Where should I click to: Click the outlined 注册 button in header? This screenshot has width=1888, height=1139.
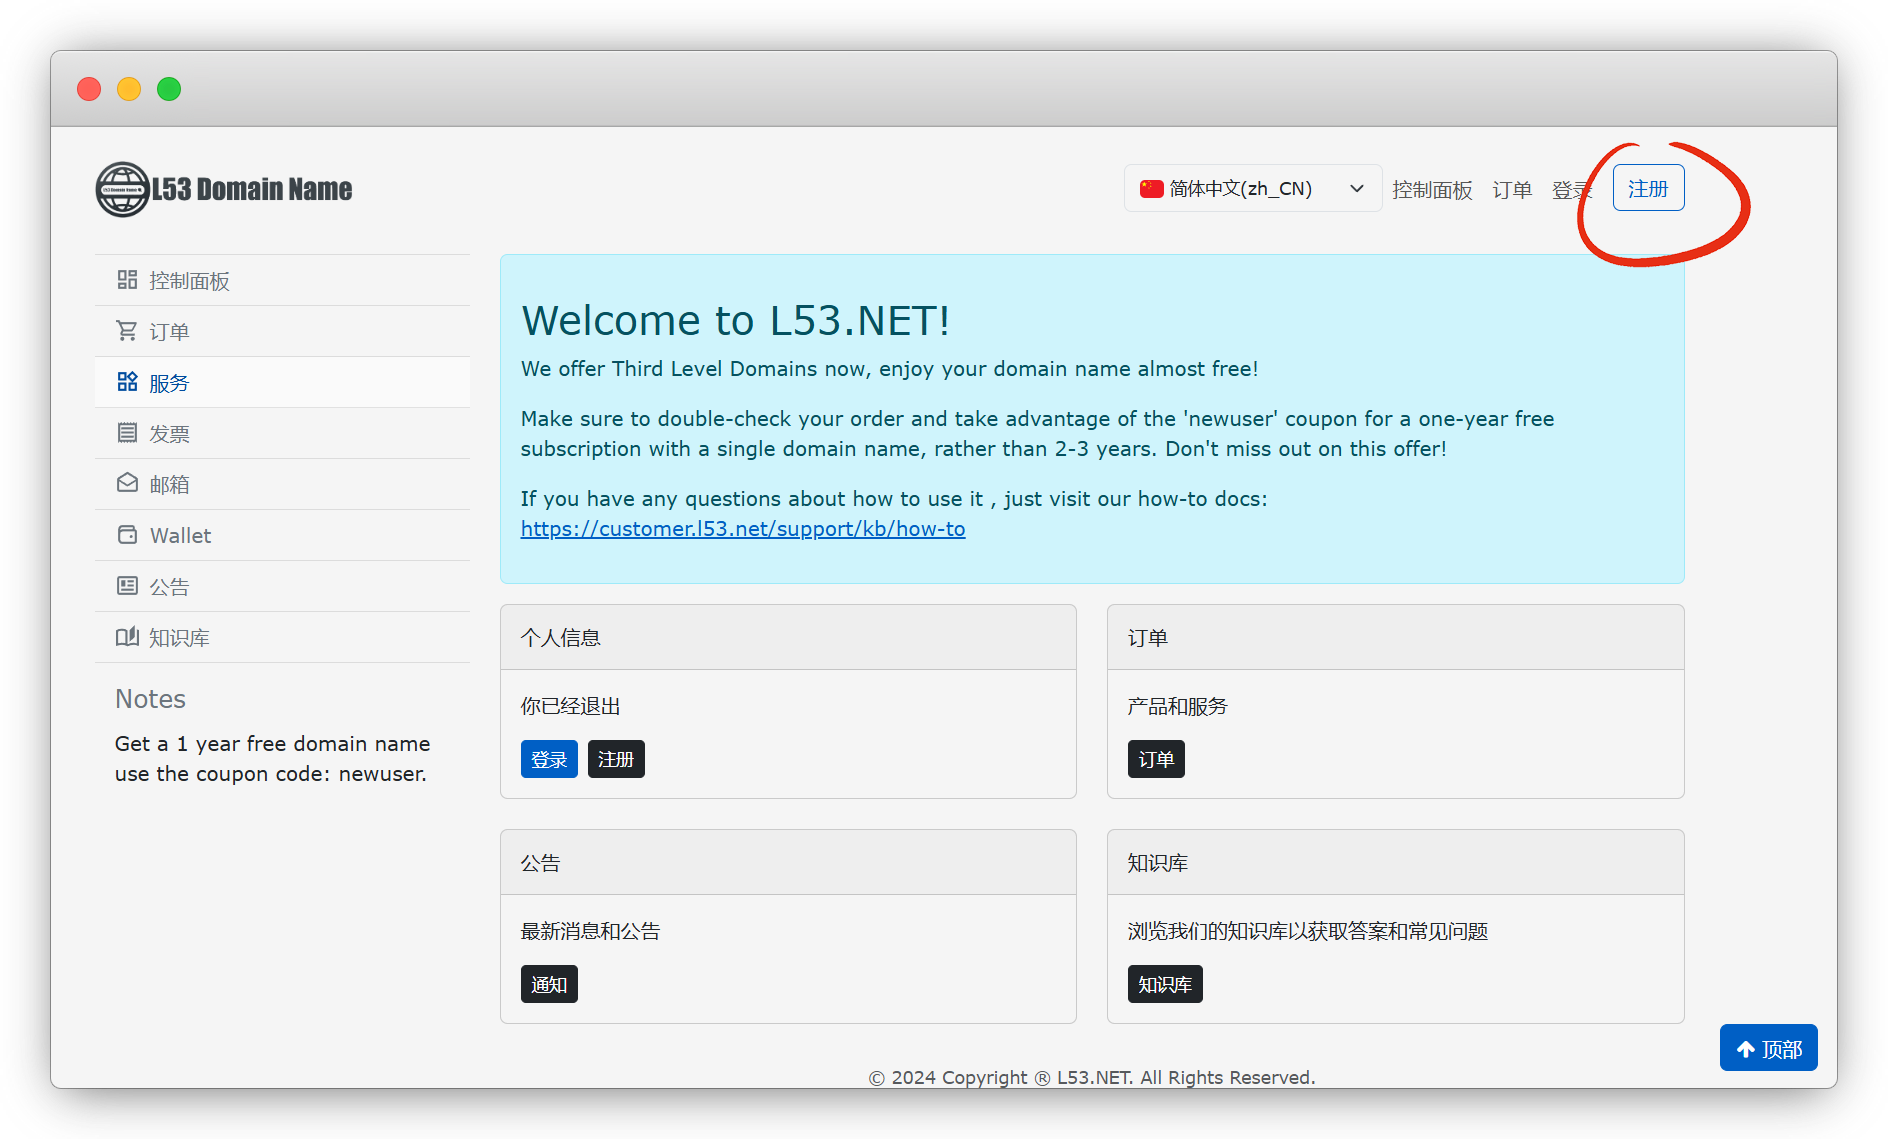click(1648, 189)
